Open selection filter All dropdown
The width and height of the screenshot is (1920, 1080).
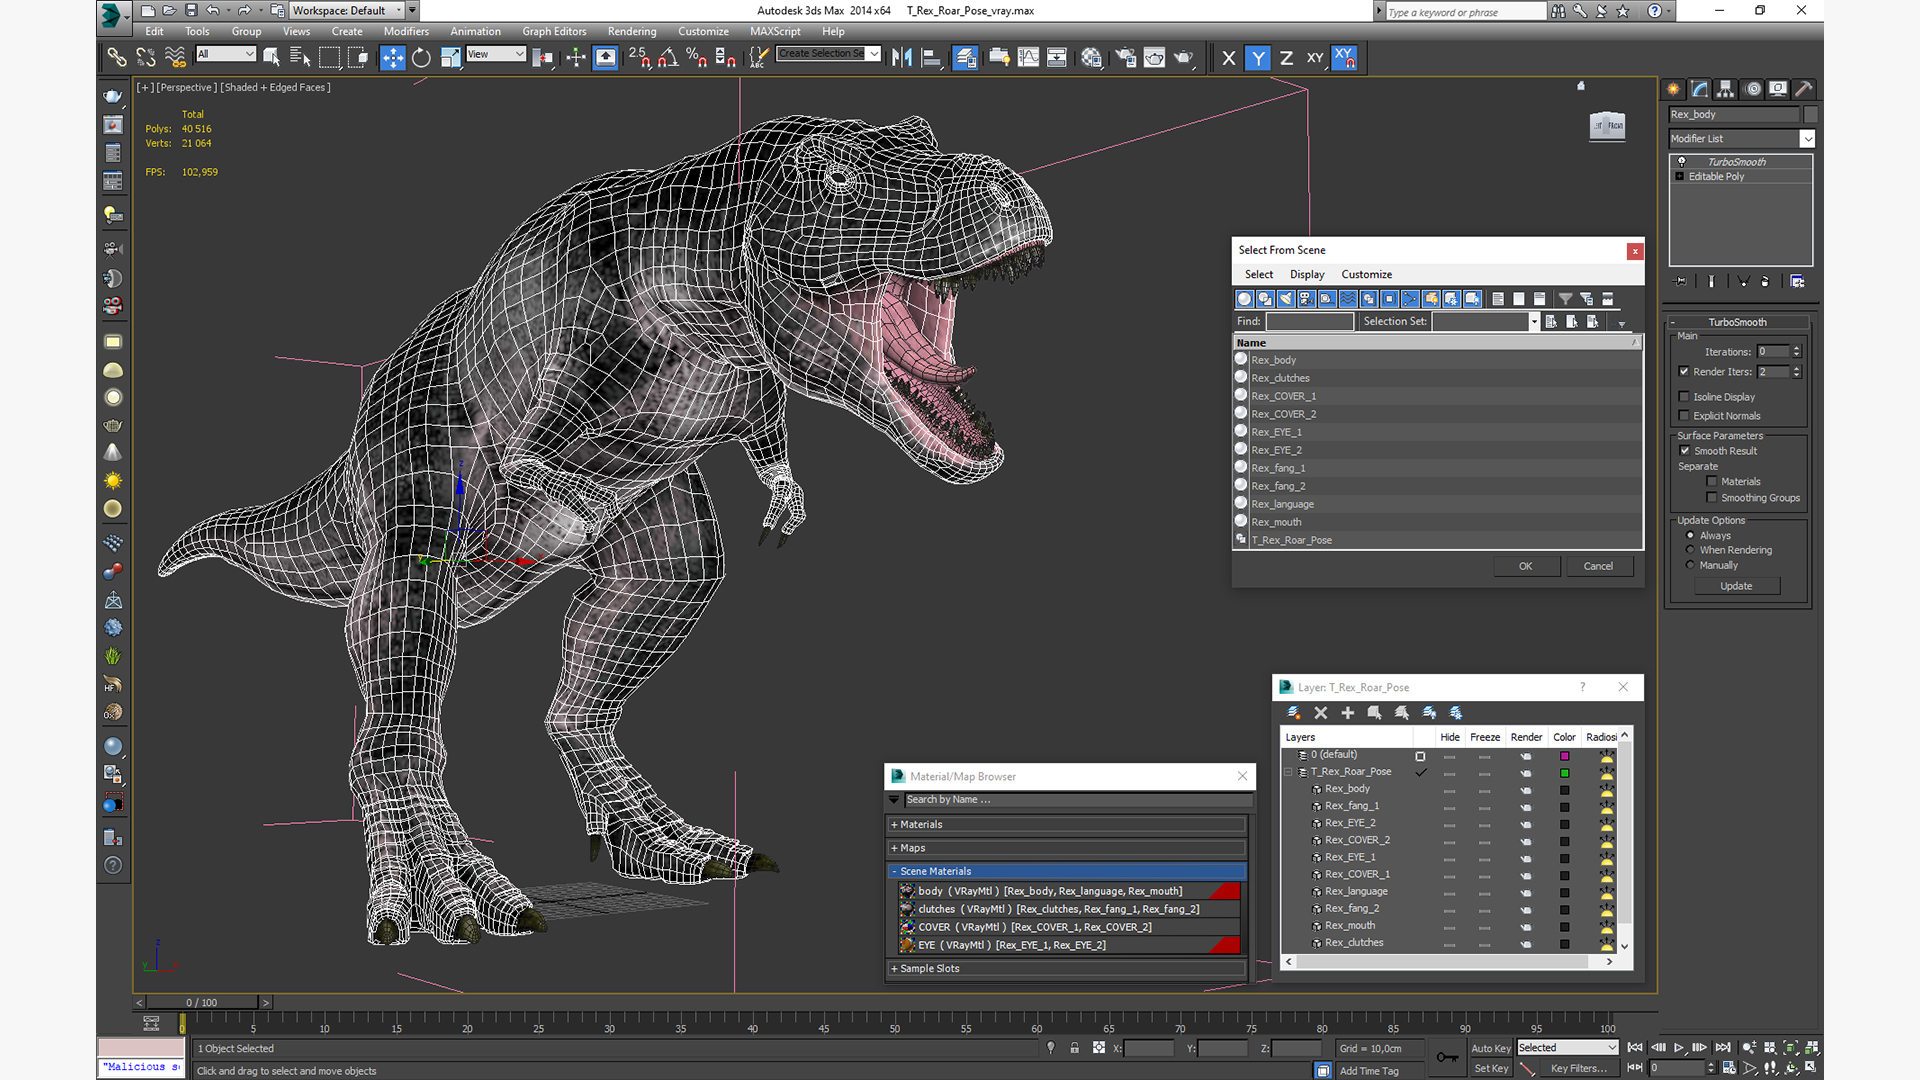pyautogui.click(x=226, y=54)
